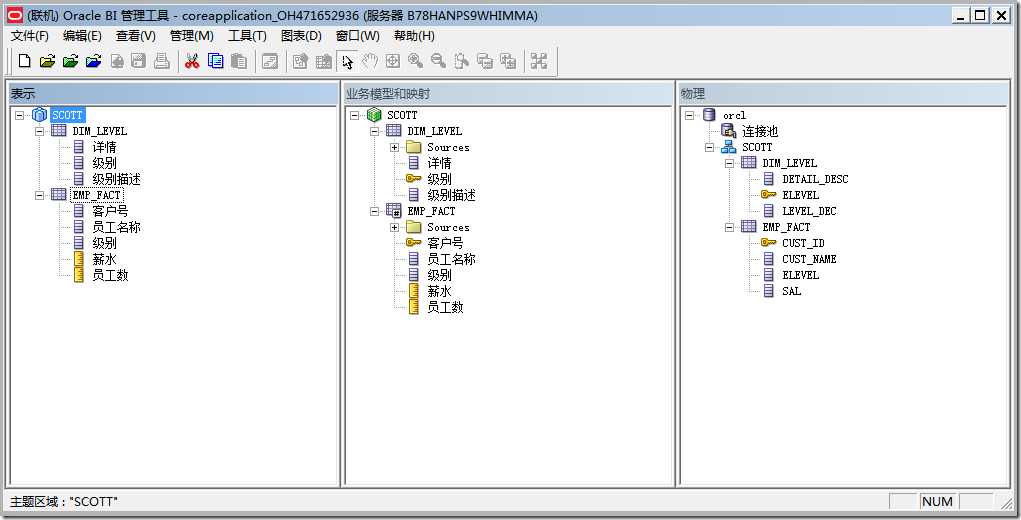Select 详情 column in 表示 pane
Screen dimensions: 1021x520
click(104, 147)
